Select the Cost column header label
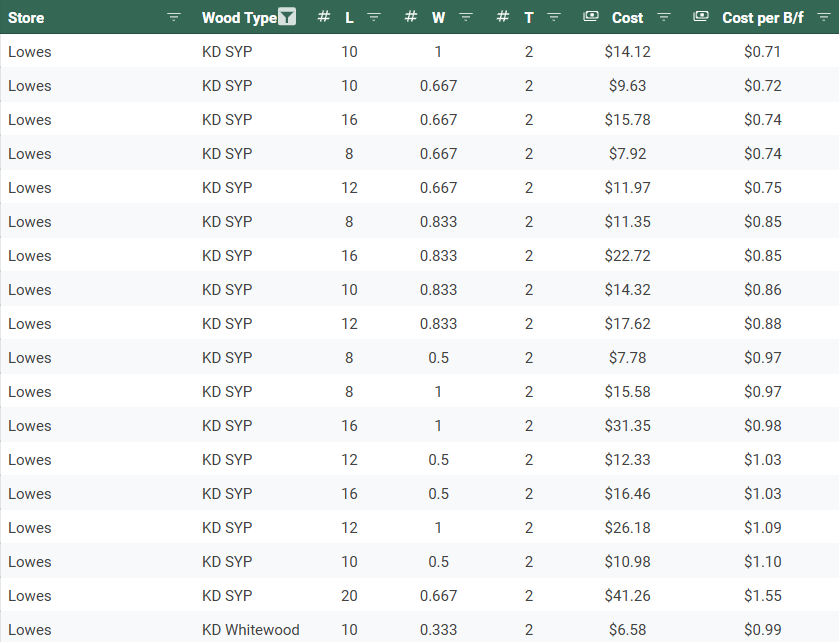 pos(628,18)
